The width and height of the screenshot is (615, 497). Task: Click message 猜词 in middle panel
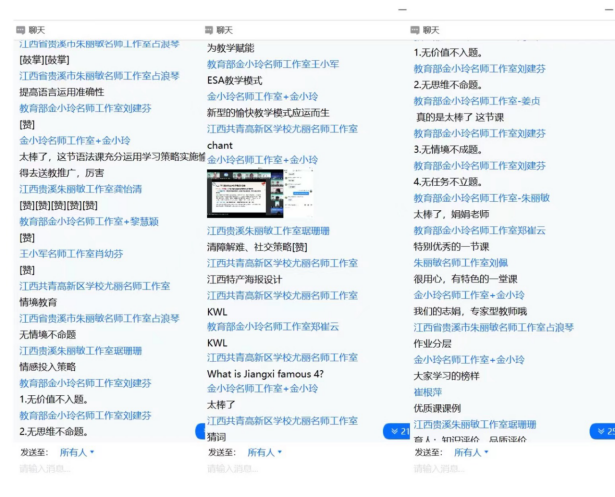pos(216,436)
